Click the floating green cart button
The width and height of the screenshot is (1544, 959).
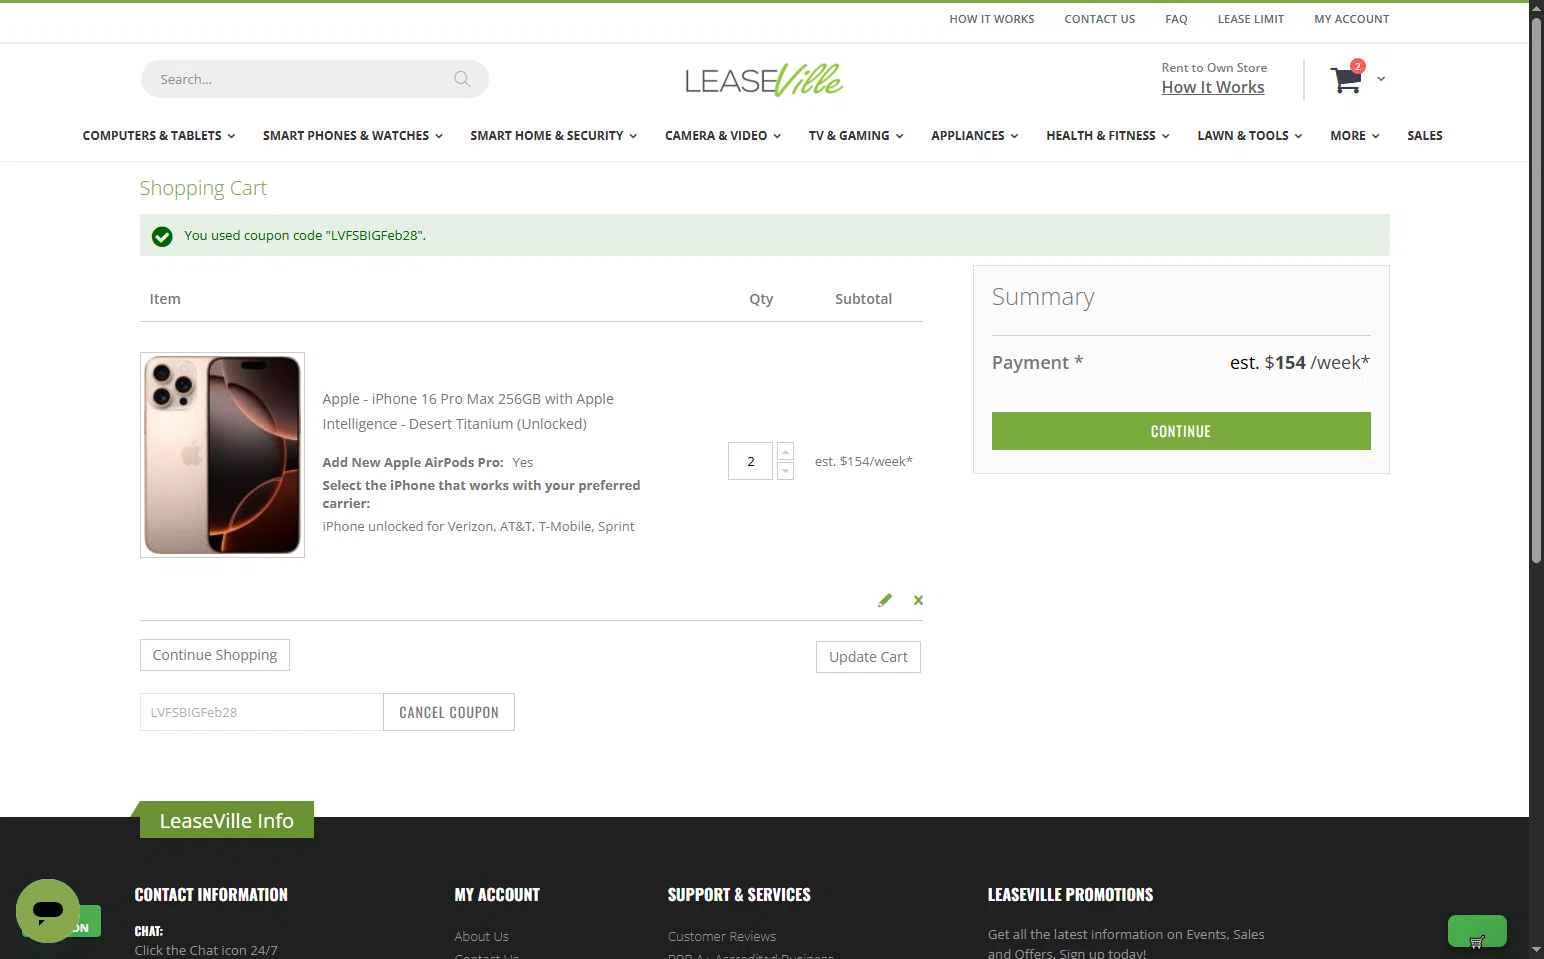pos(1477,932)
